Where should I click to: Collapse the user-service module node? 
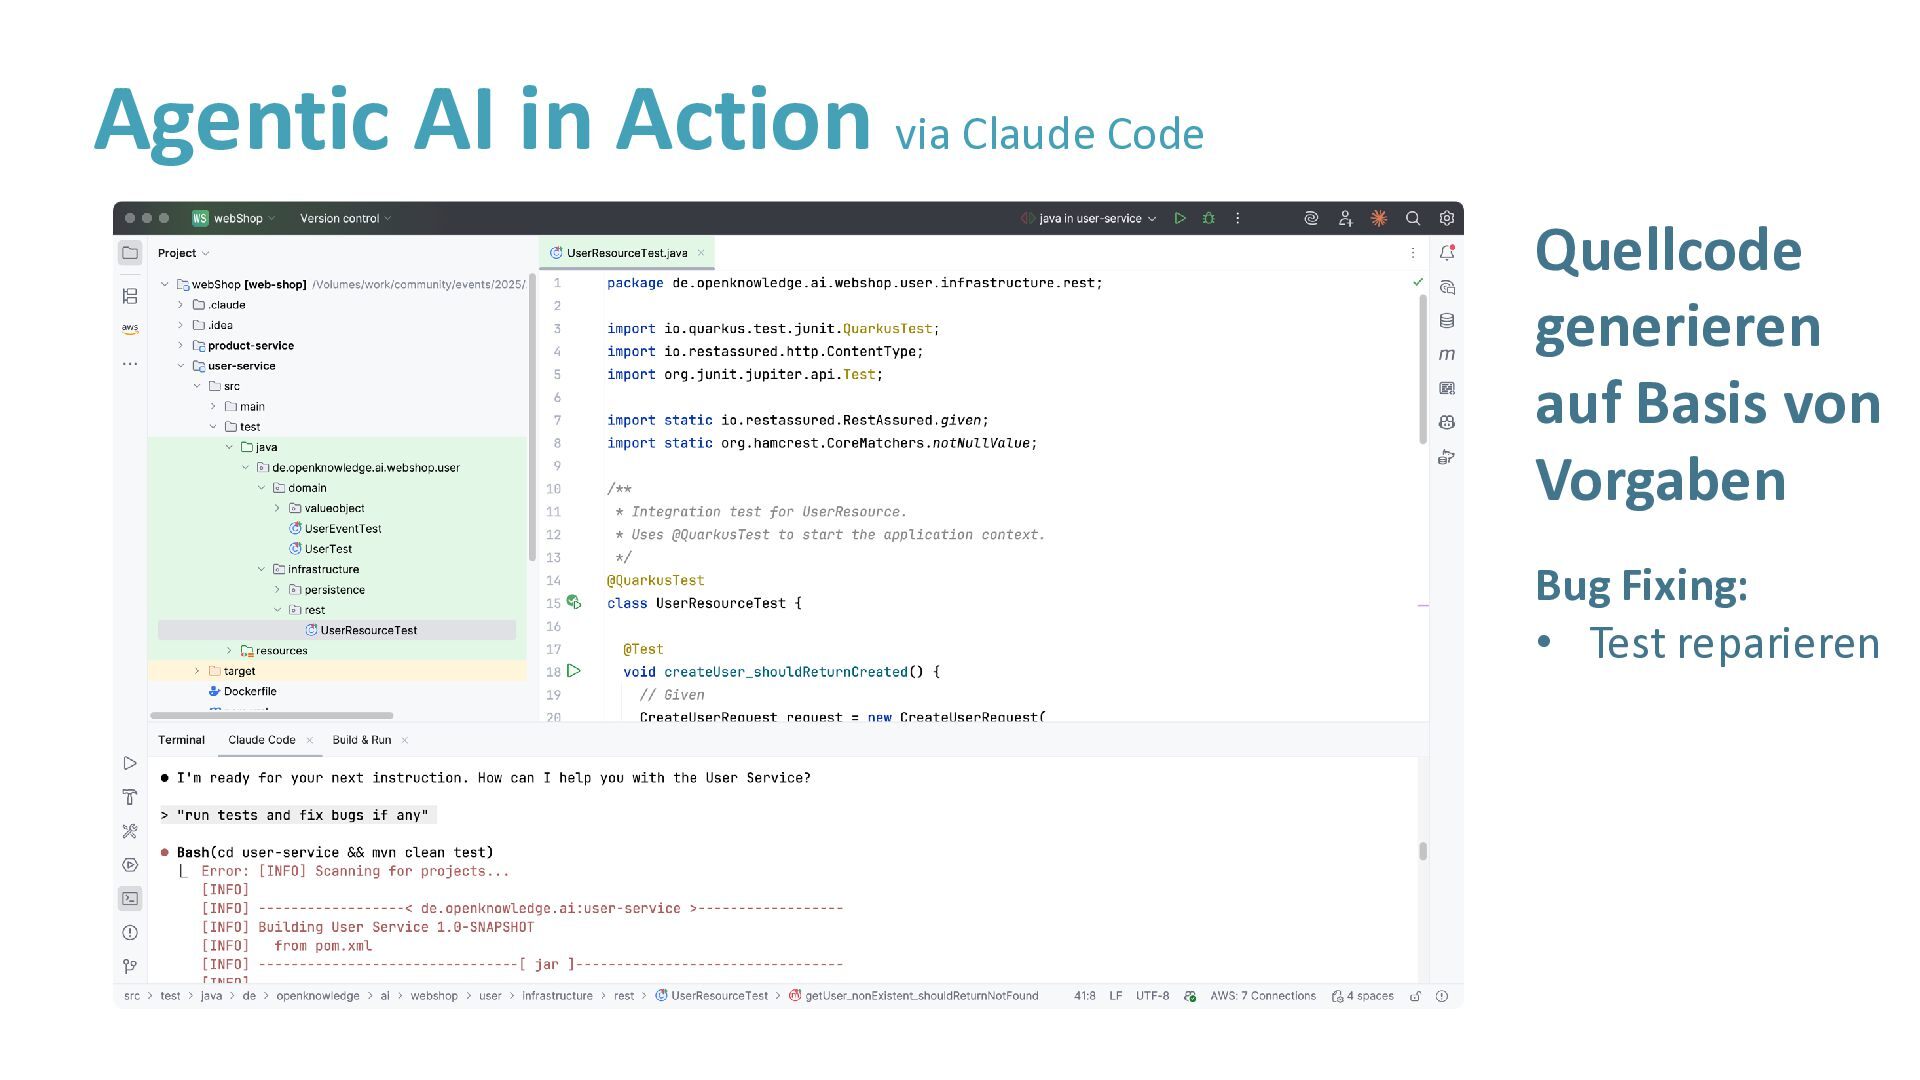click(181, 366)
